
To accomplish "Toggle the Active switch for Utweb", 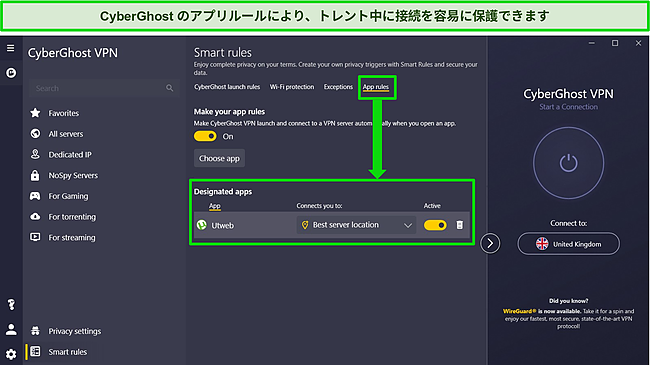I will tap(435, 225).
